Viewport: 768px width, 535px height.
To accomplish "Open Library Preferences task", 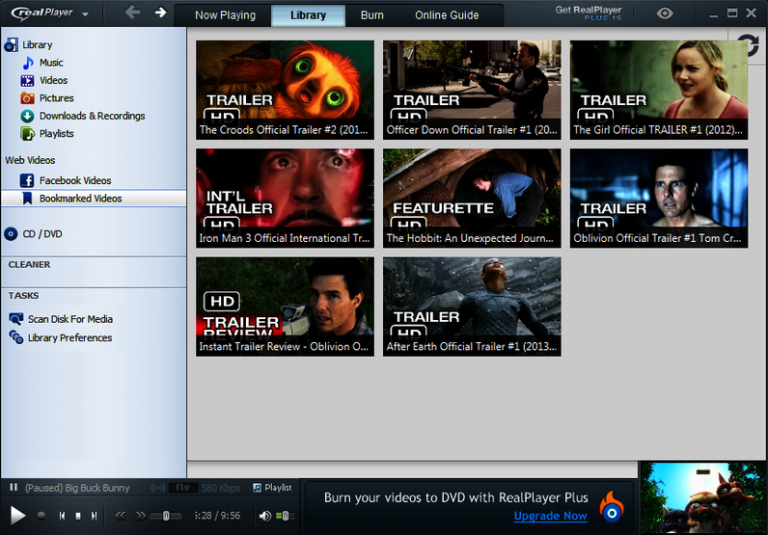I will pyautogui.click(x=70, y=338).
